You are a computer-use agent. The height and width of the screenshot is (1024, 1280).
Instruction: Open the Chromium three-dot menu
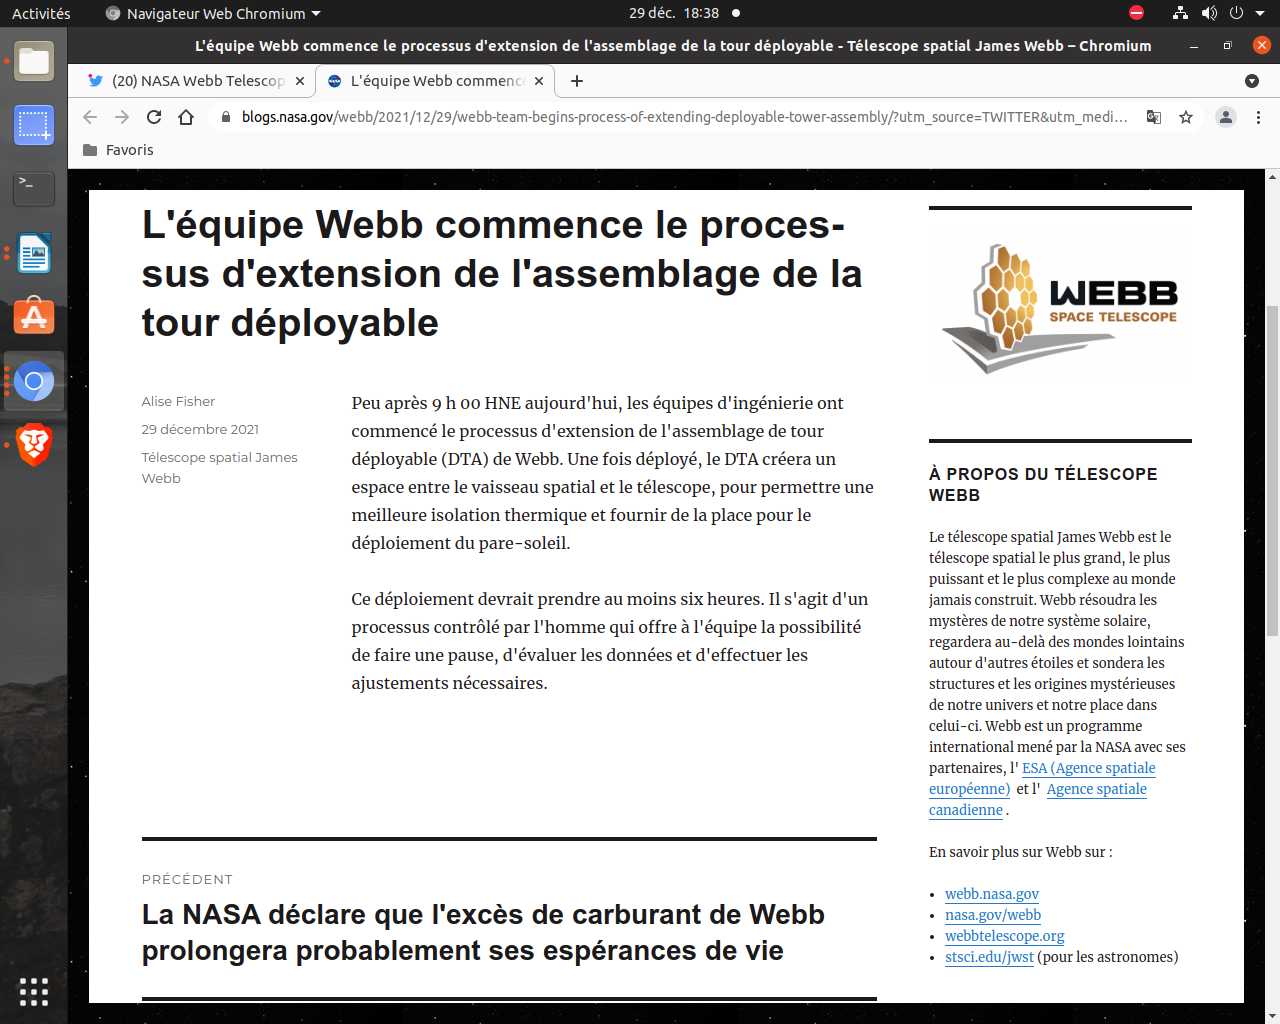1258,117
